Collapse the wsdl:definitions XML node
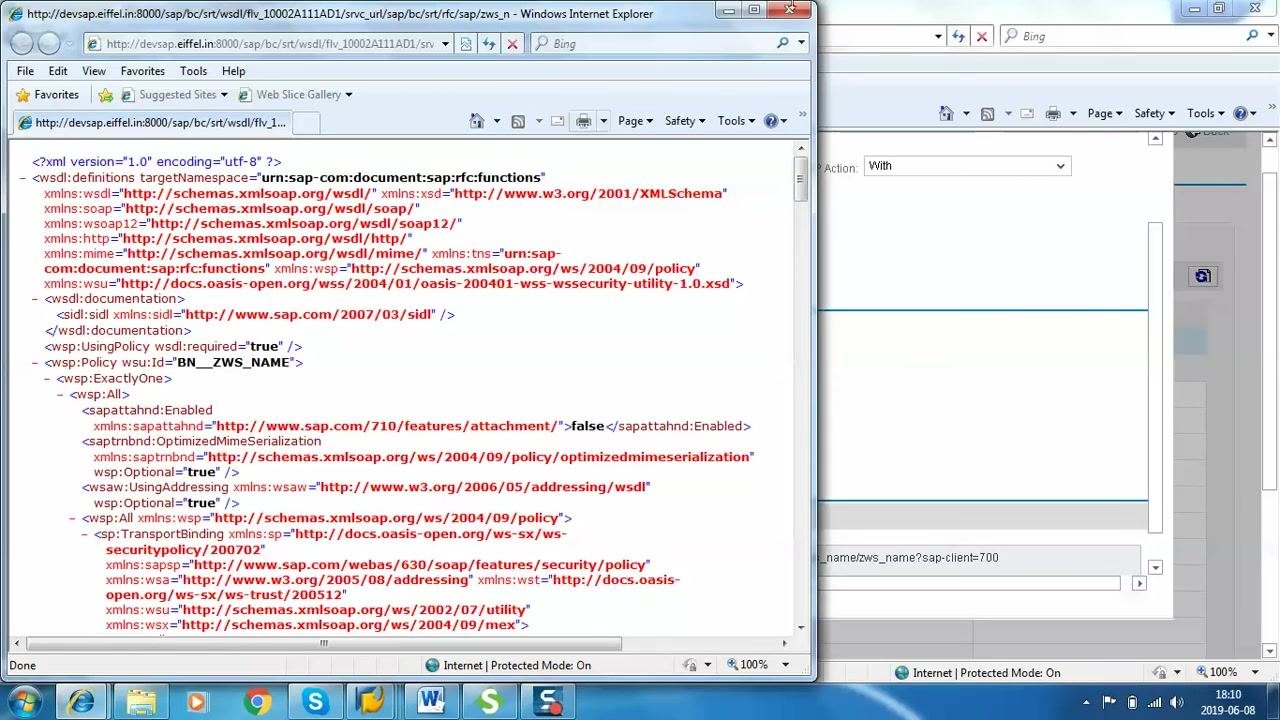 [23, 178]
